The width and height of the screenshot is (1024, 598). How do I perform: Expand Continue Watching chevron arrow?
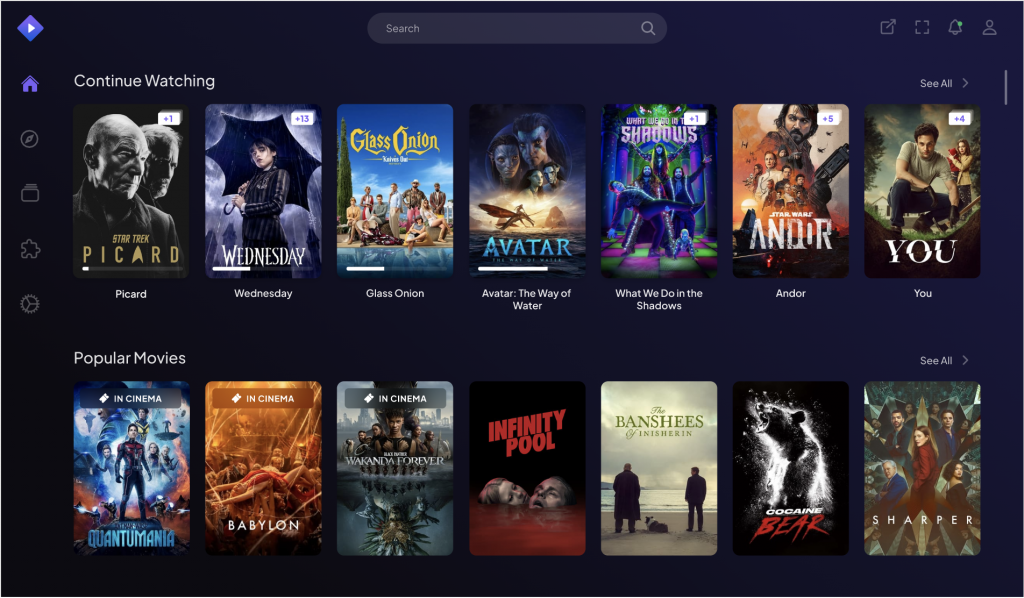tap(965, 83)
